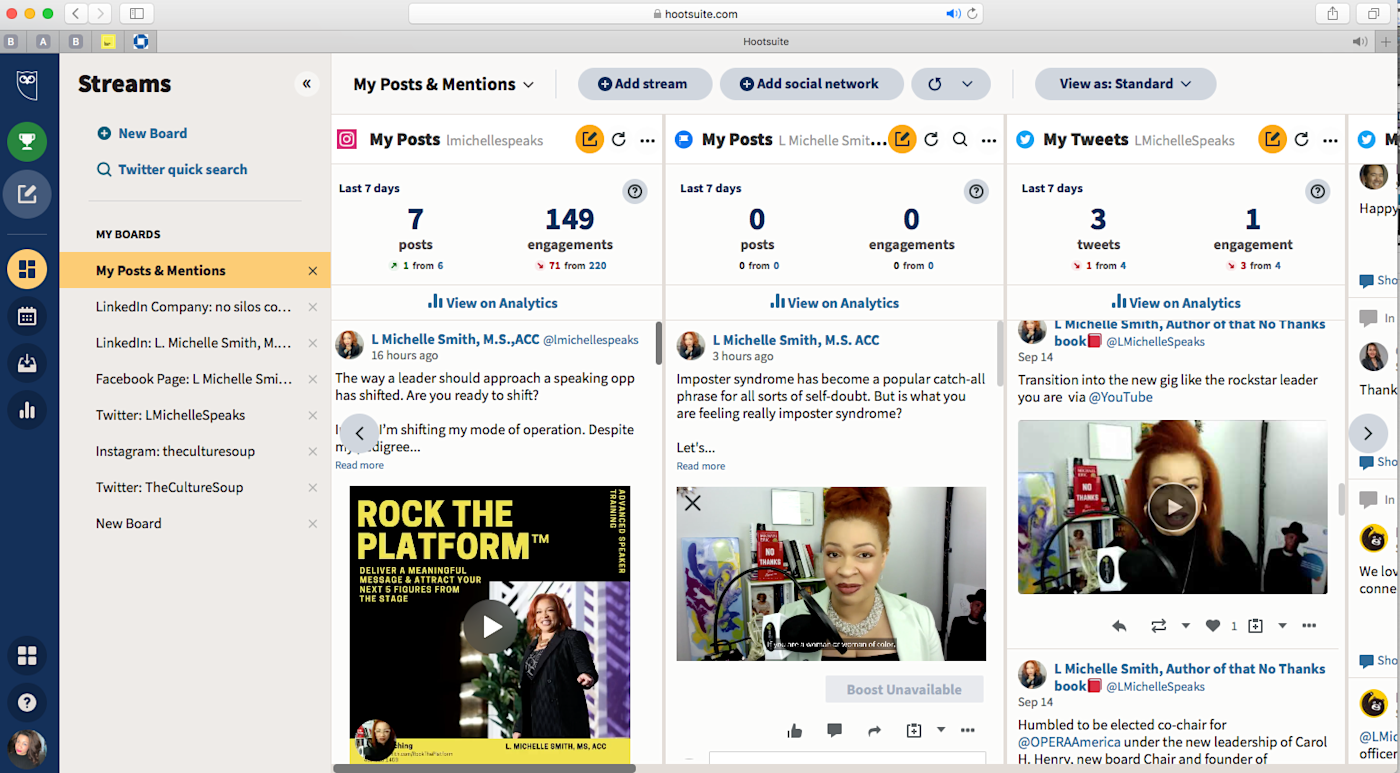Move streams left with arrow button
Viewport: 1400px width, 773px height.
click(359, 433)
